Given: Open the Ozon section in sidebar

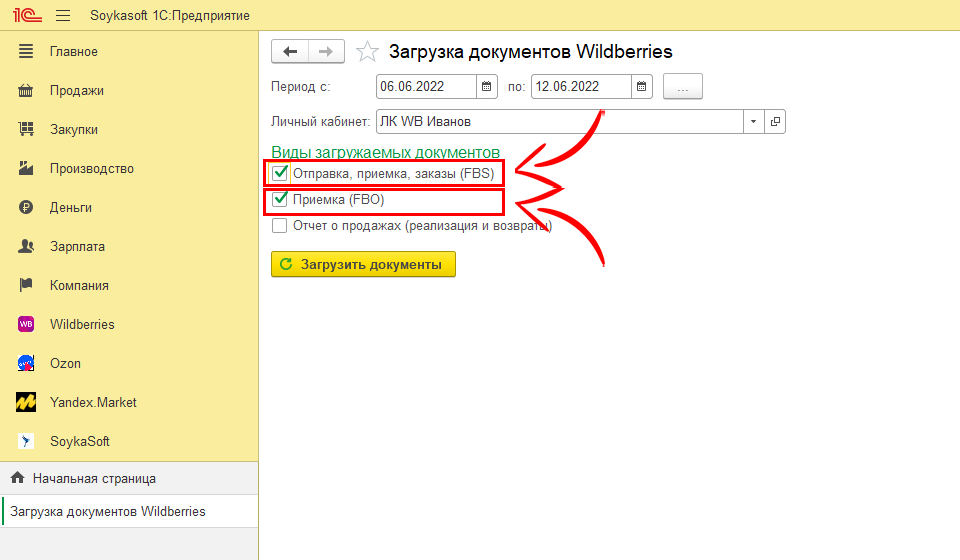Looking at the screenshot, I should pos(65,363).
